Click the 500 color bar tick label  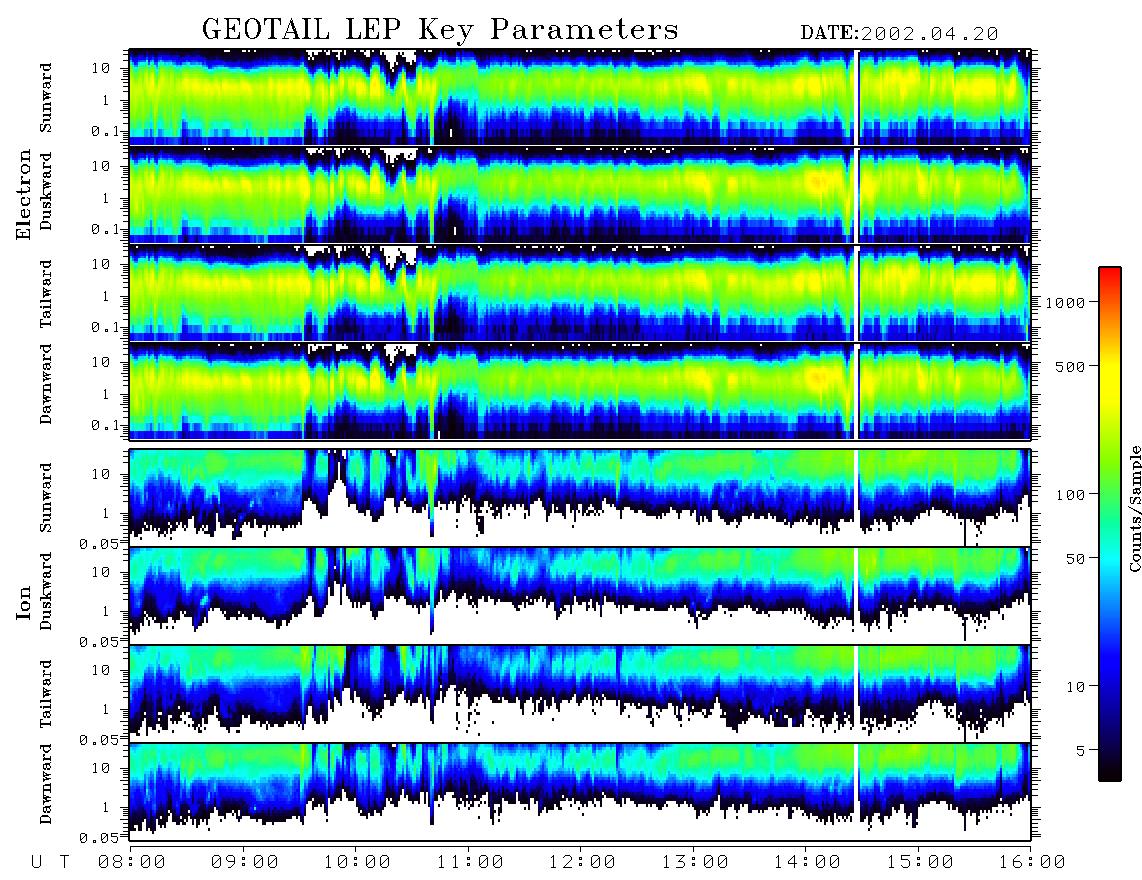click(x=1070, y=366)
